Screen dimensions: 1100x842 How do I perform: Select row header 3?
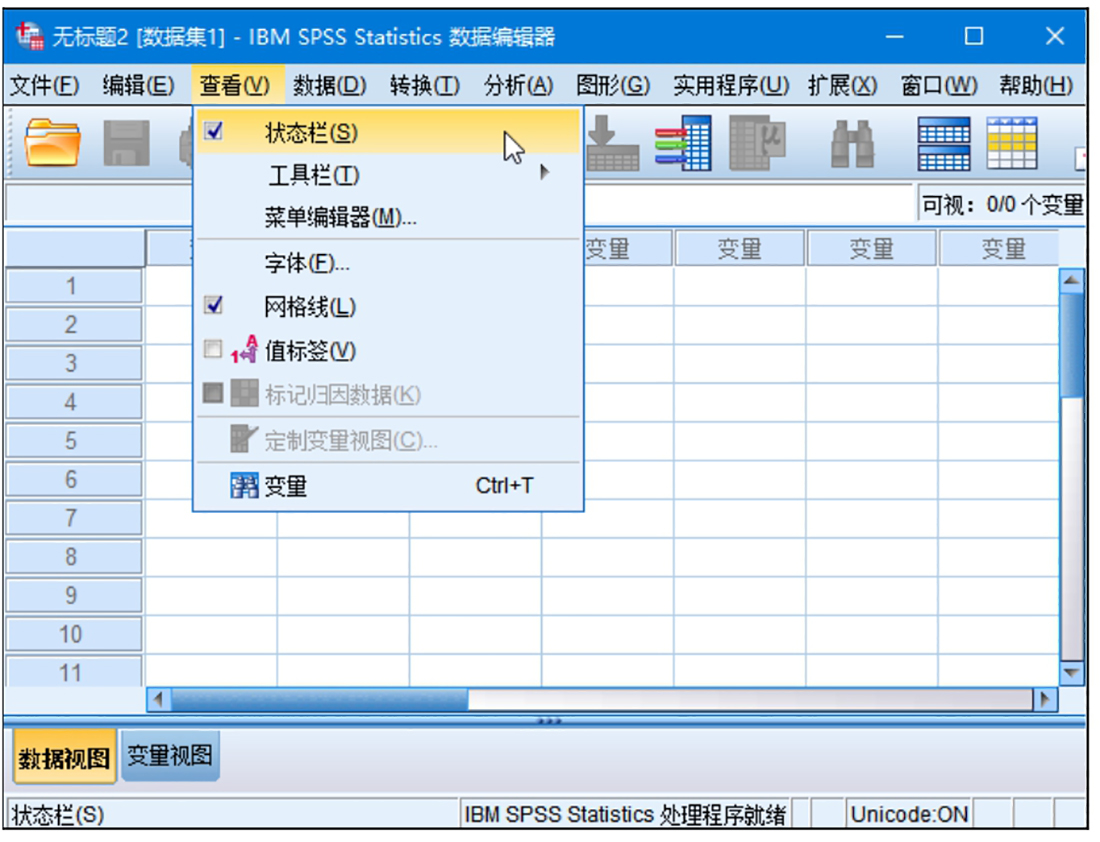tap(74, 363)
